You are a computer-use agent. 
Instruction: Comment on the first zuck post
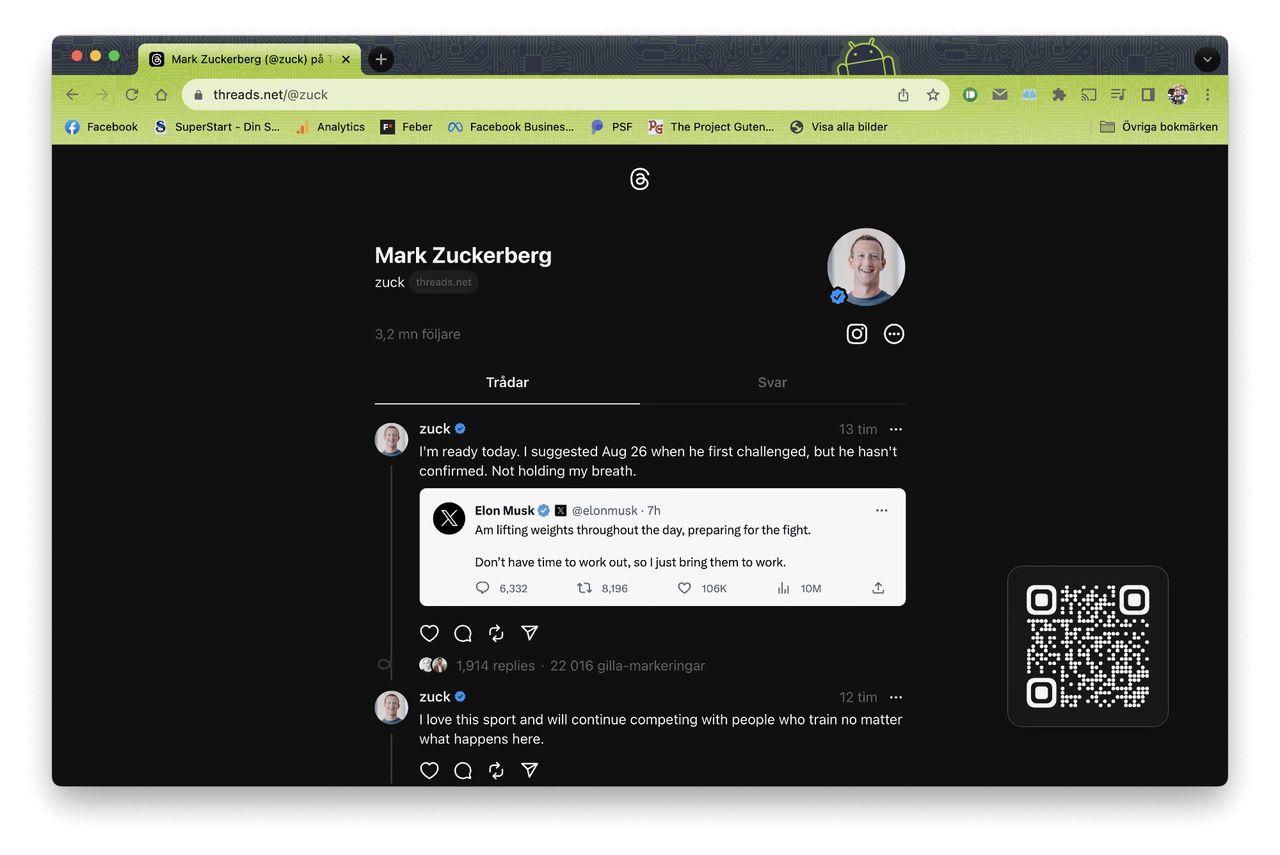point(463,633)
